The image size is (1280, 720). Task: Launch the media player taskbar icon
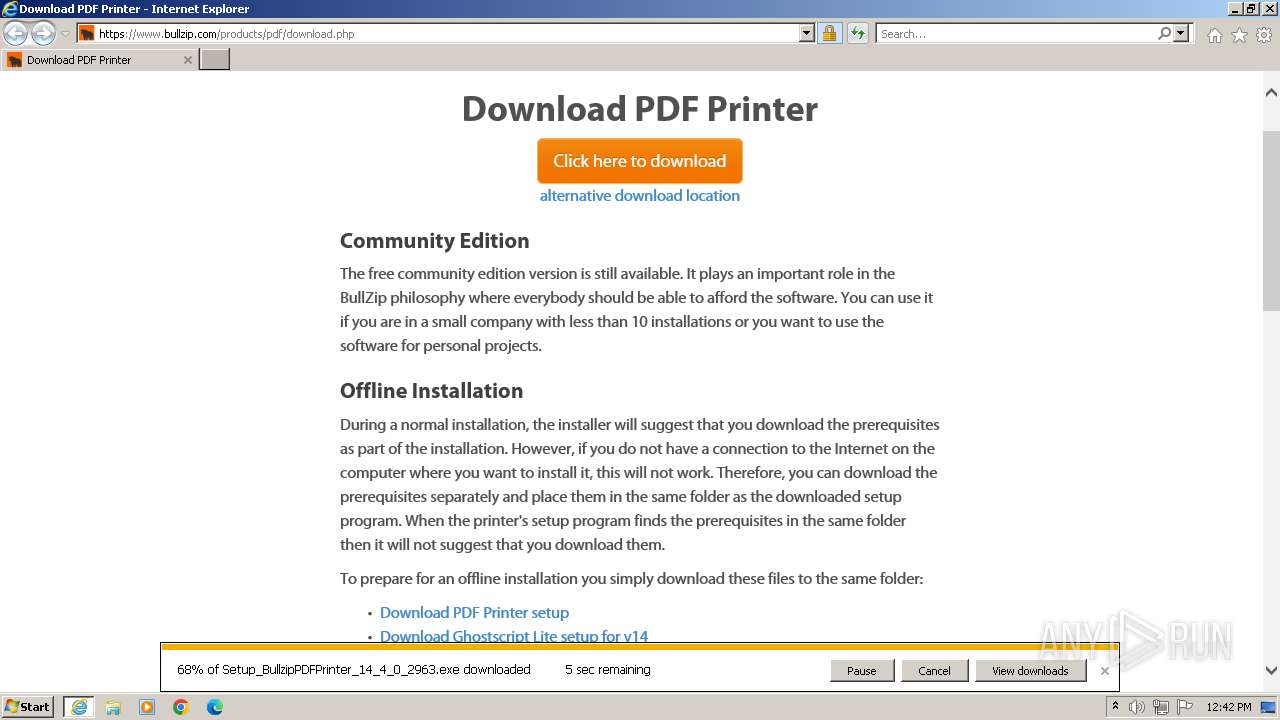click(147, 707)
